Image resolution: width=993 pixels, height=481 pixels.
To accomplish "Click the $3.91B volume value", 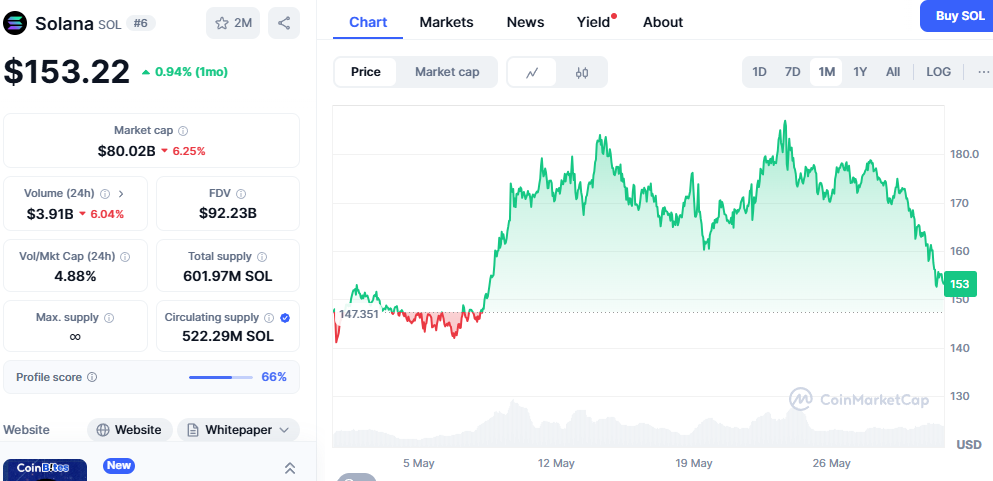I will pyautogui.click(x=50, y=214).
